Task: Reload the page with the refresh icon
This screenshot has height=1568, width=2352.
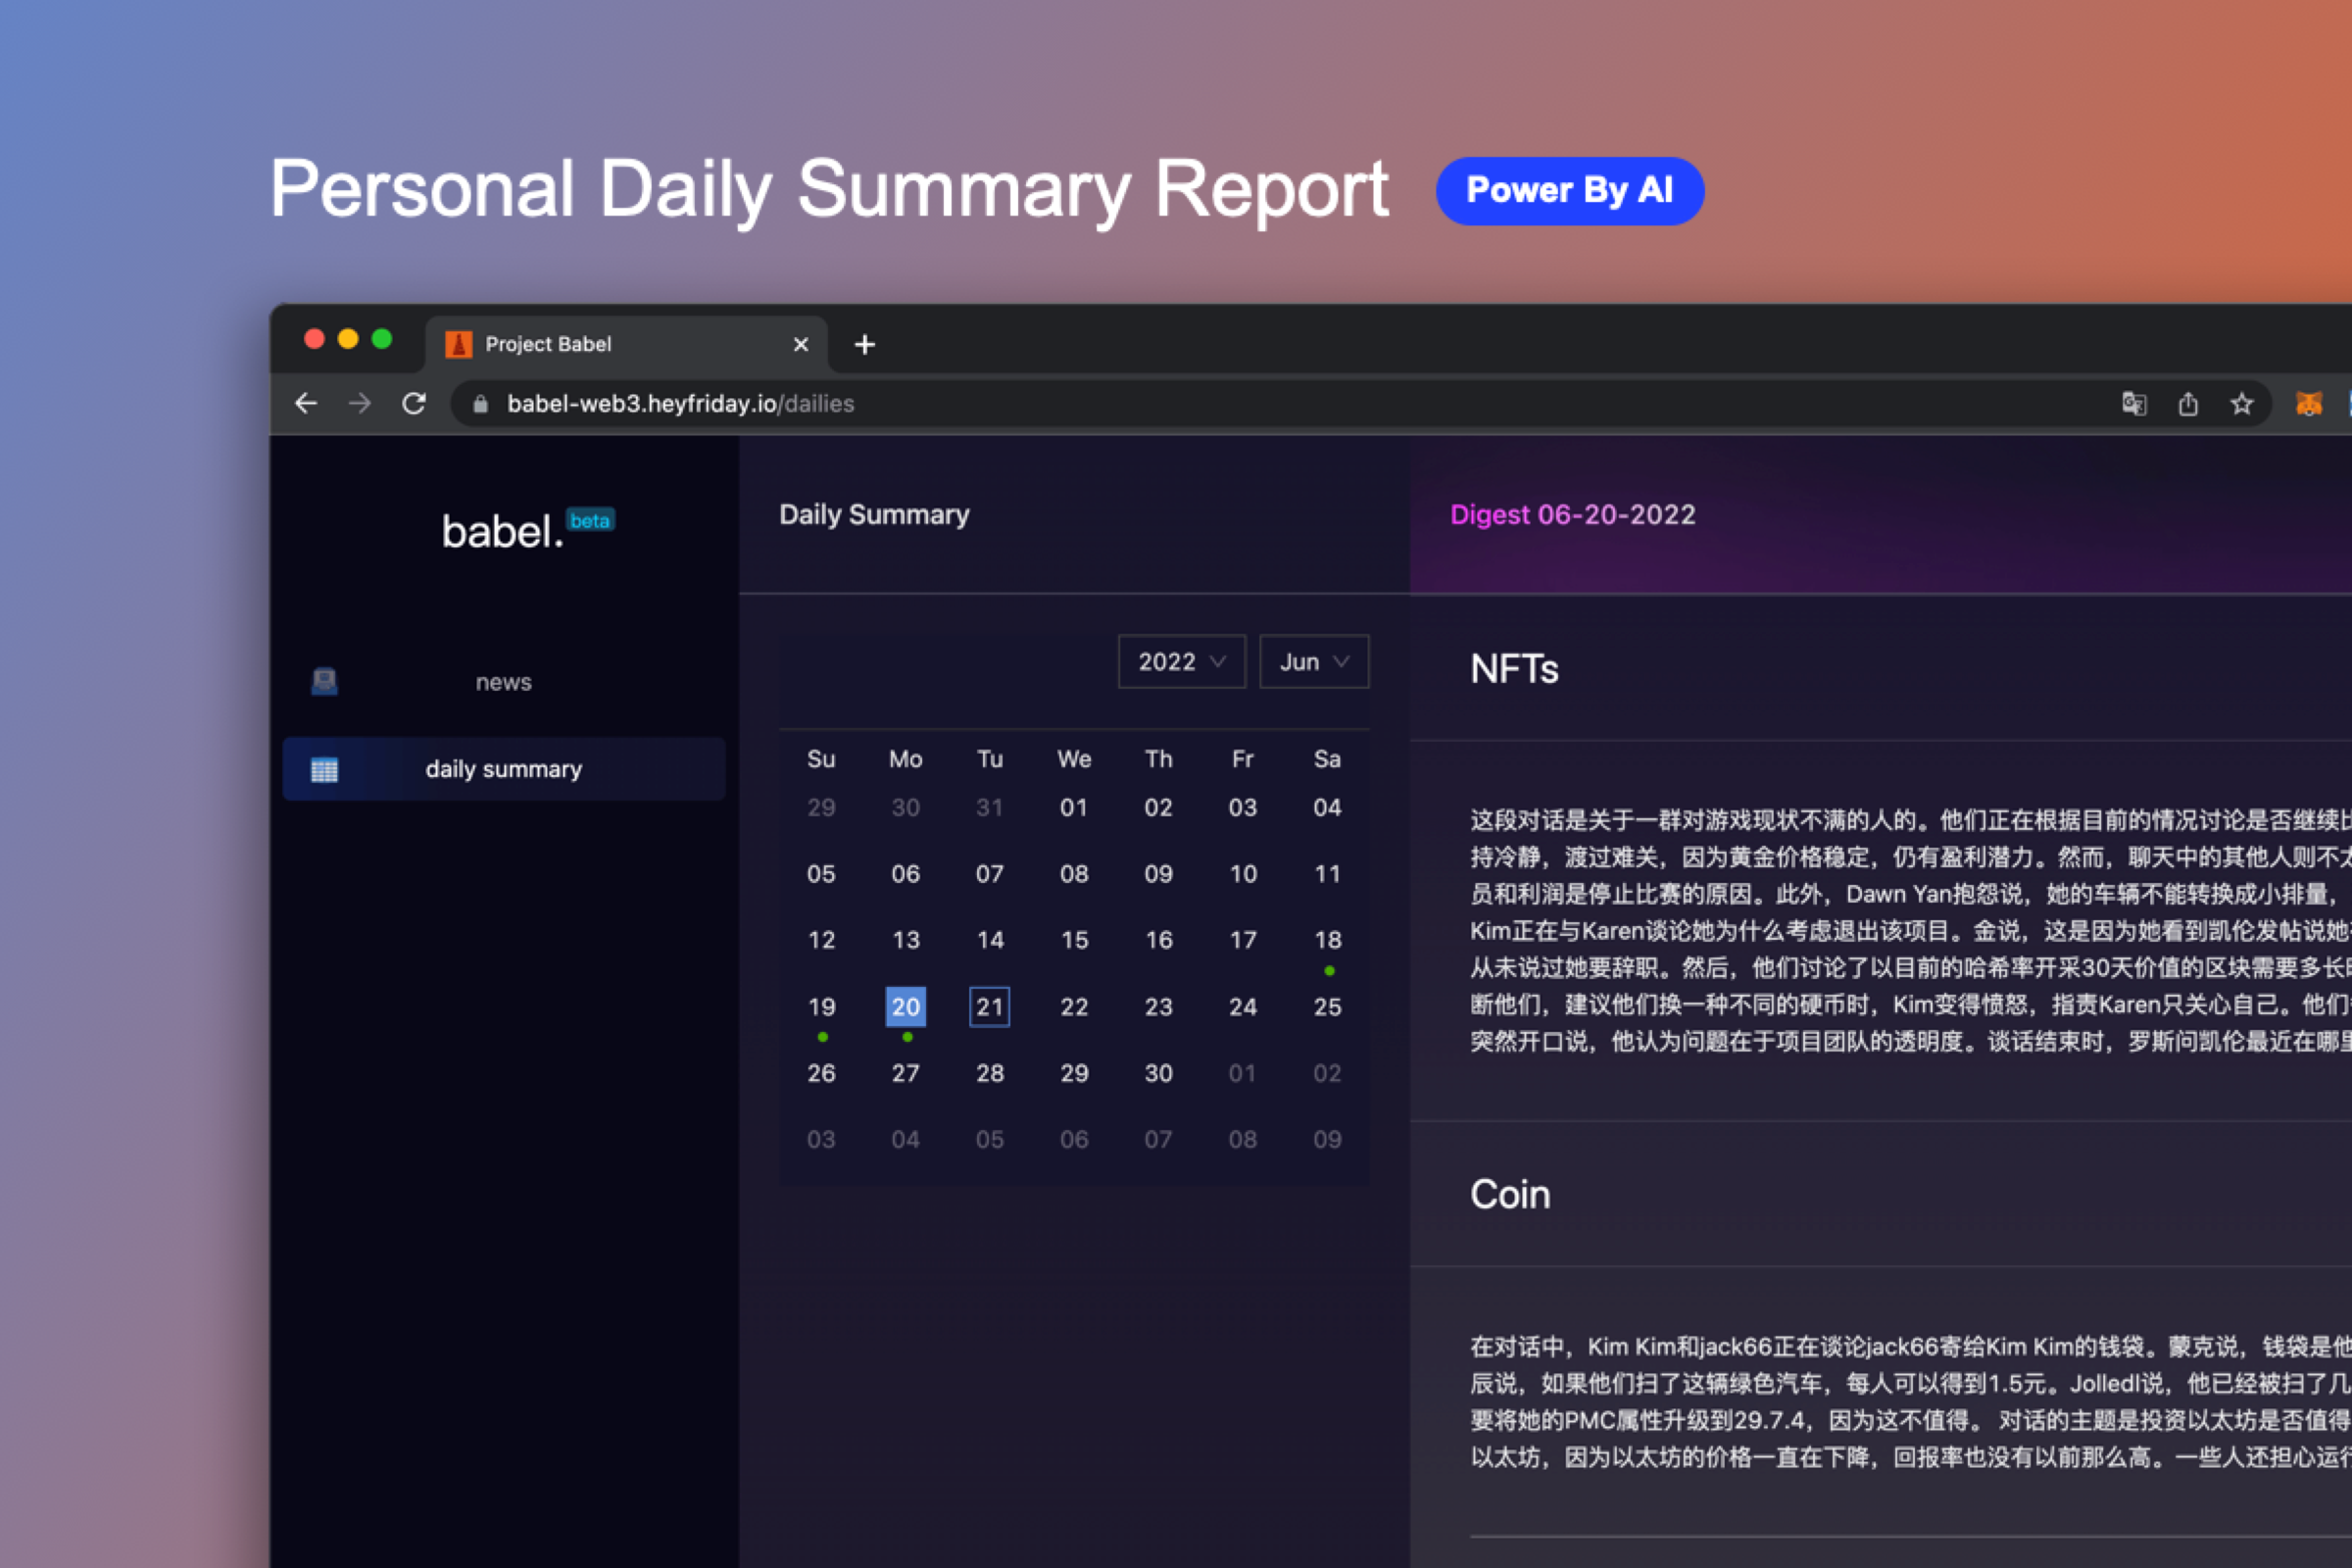Action: (x=414, y=403)
